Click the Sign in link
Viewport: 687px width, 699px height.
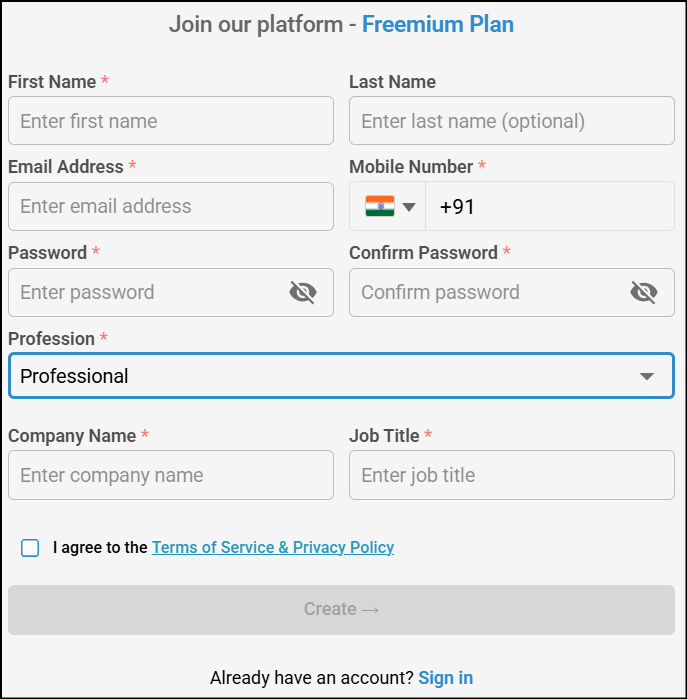[x=445, y=678]
